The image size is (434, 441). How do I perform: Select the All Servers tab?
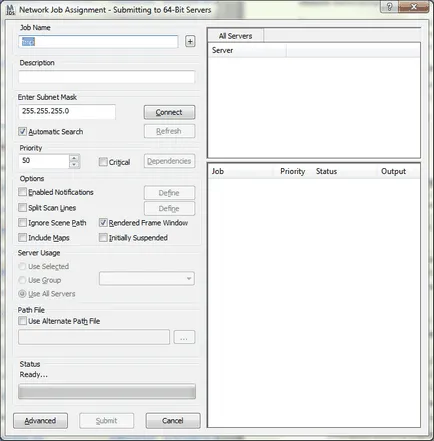click(235, 36)
